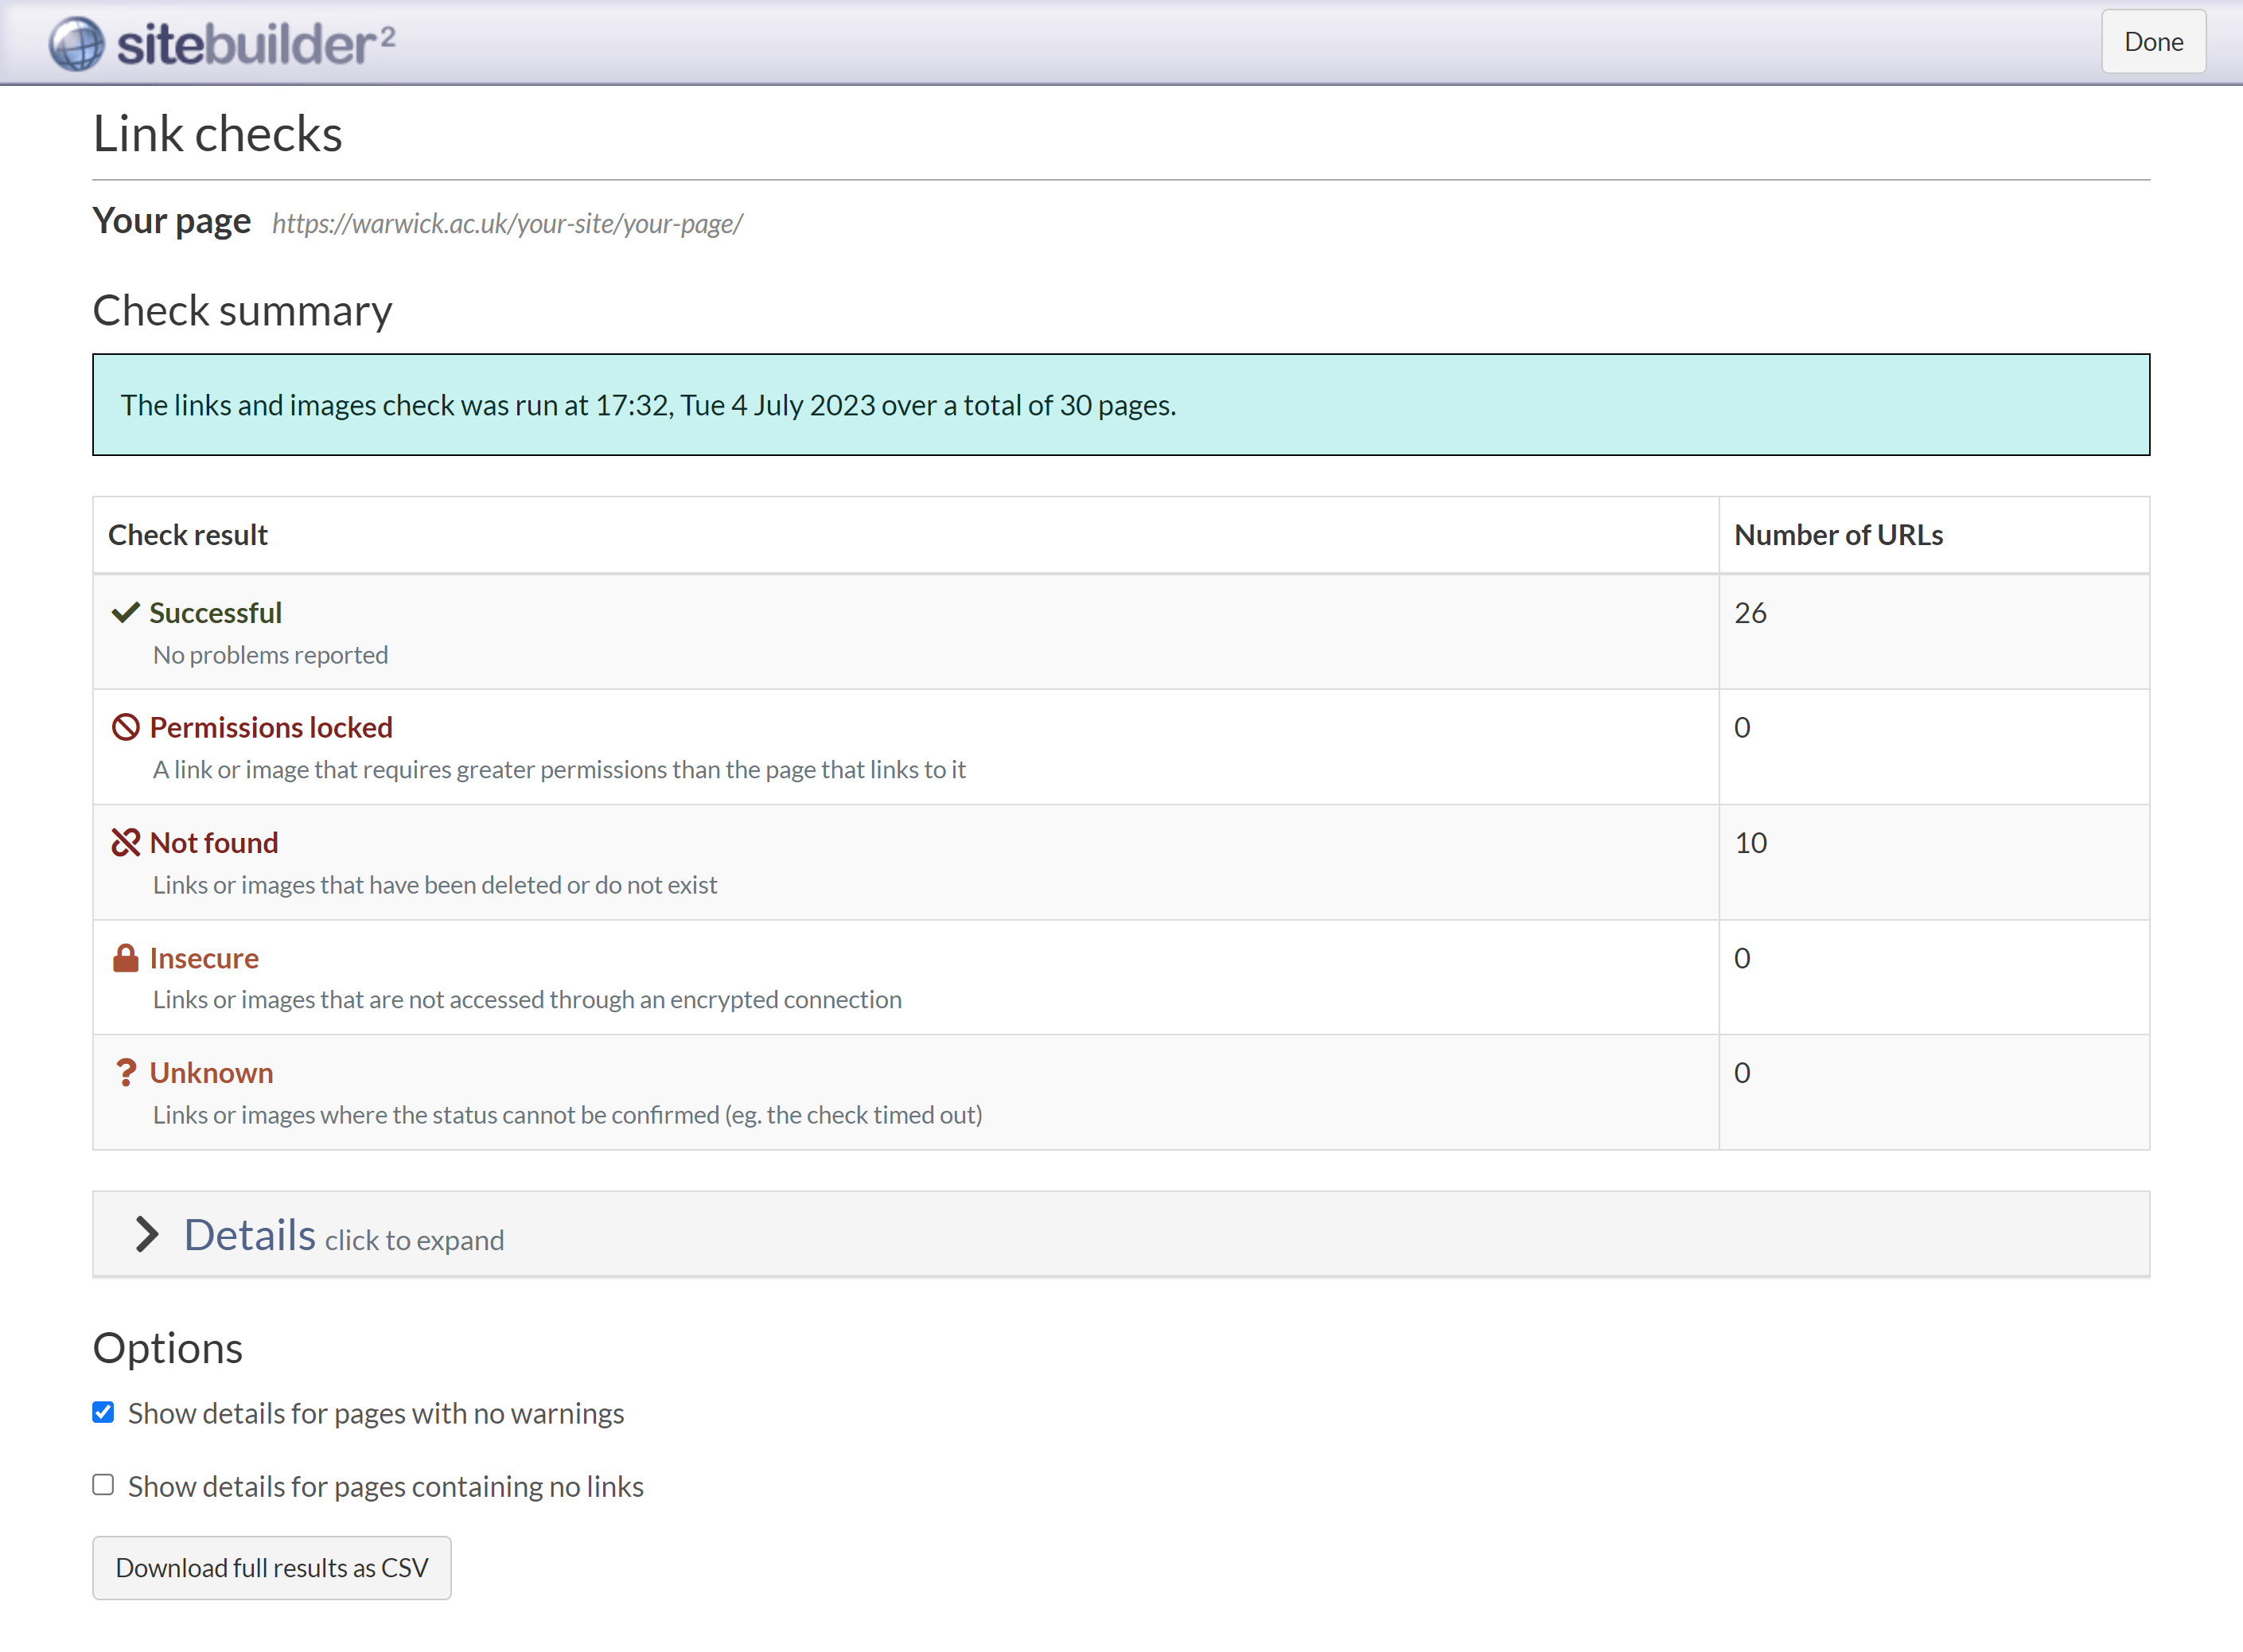The image size is (2243, 1652).
Task: Click 'click to expand' text beside Details
Action: coord(414,1240)
